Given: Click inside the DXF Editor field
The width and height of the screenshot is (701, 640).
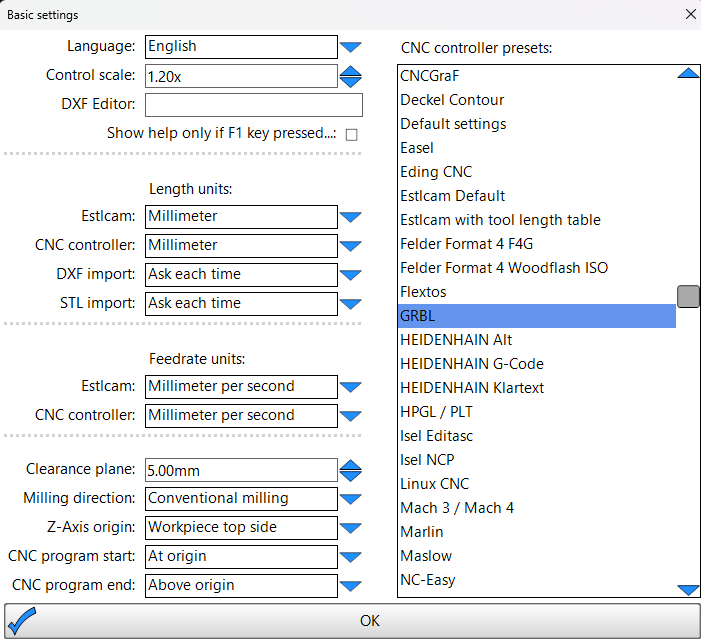Looking at the screenshot, I should (254, 105).
